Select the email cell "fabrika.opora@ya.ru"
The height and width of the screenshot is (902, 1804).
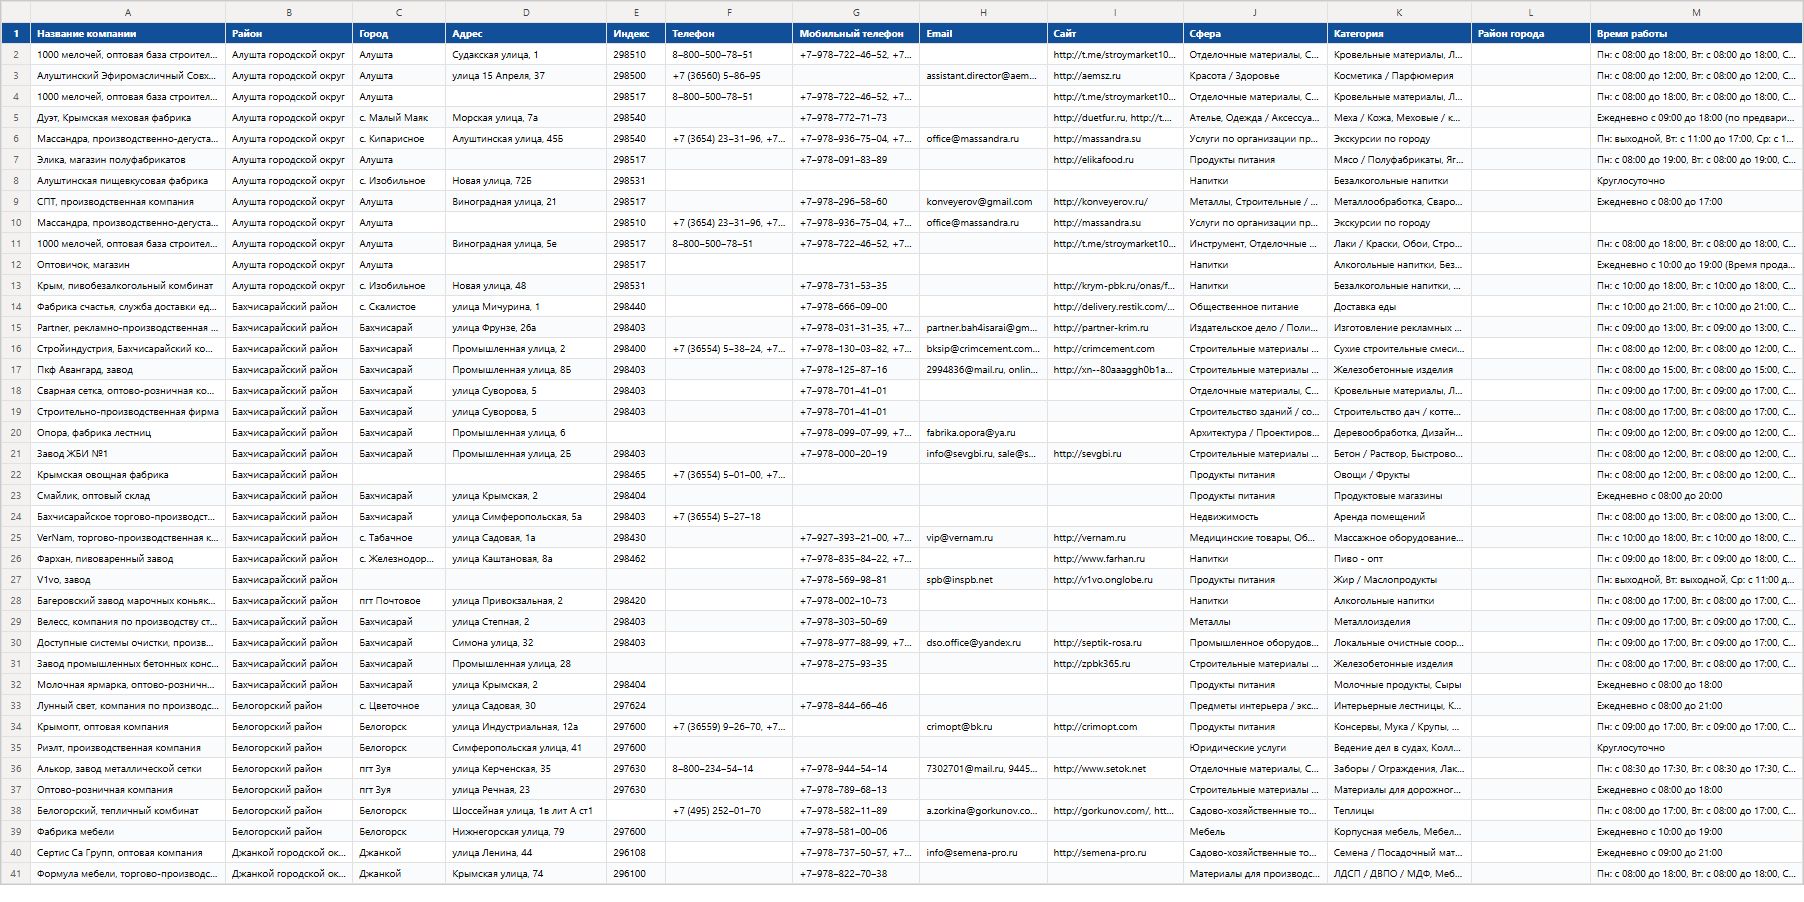click(983, 433)
